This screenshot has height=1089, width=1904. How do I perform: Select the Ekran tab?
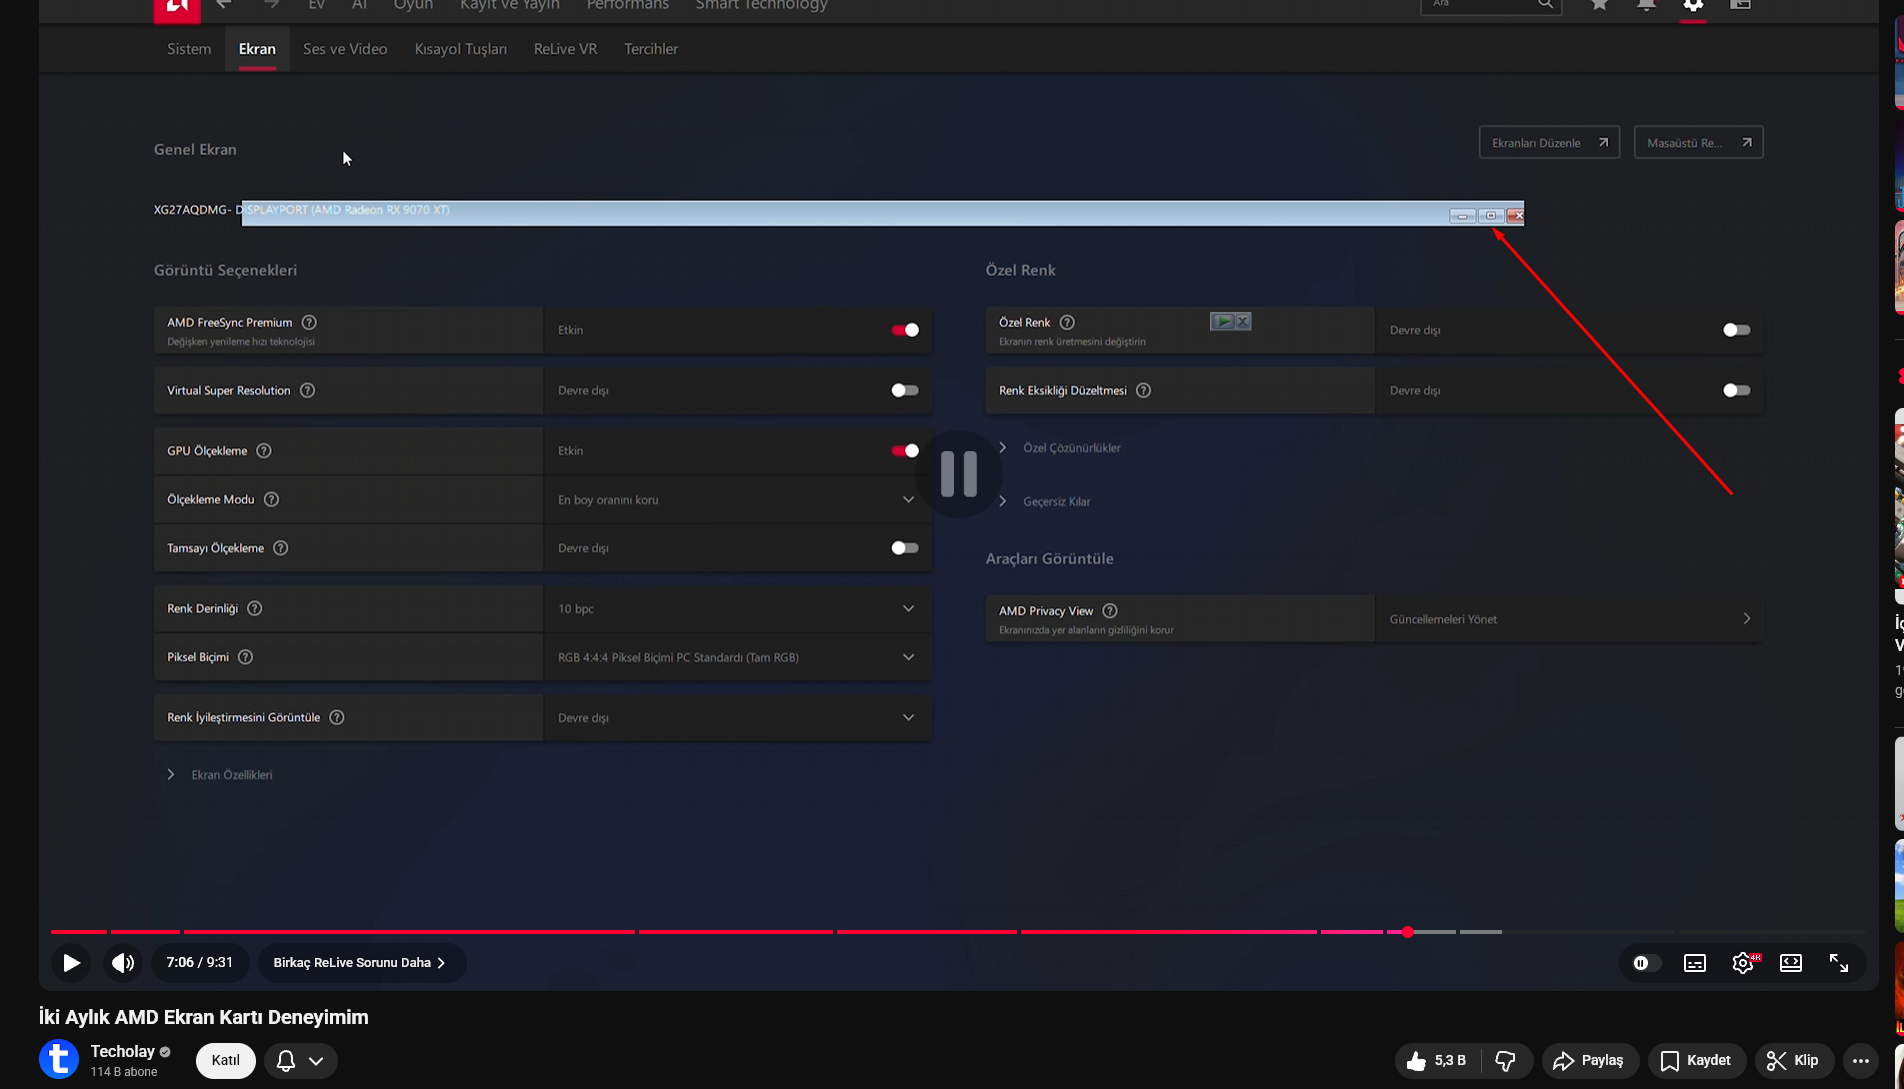pos(257,49)
